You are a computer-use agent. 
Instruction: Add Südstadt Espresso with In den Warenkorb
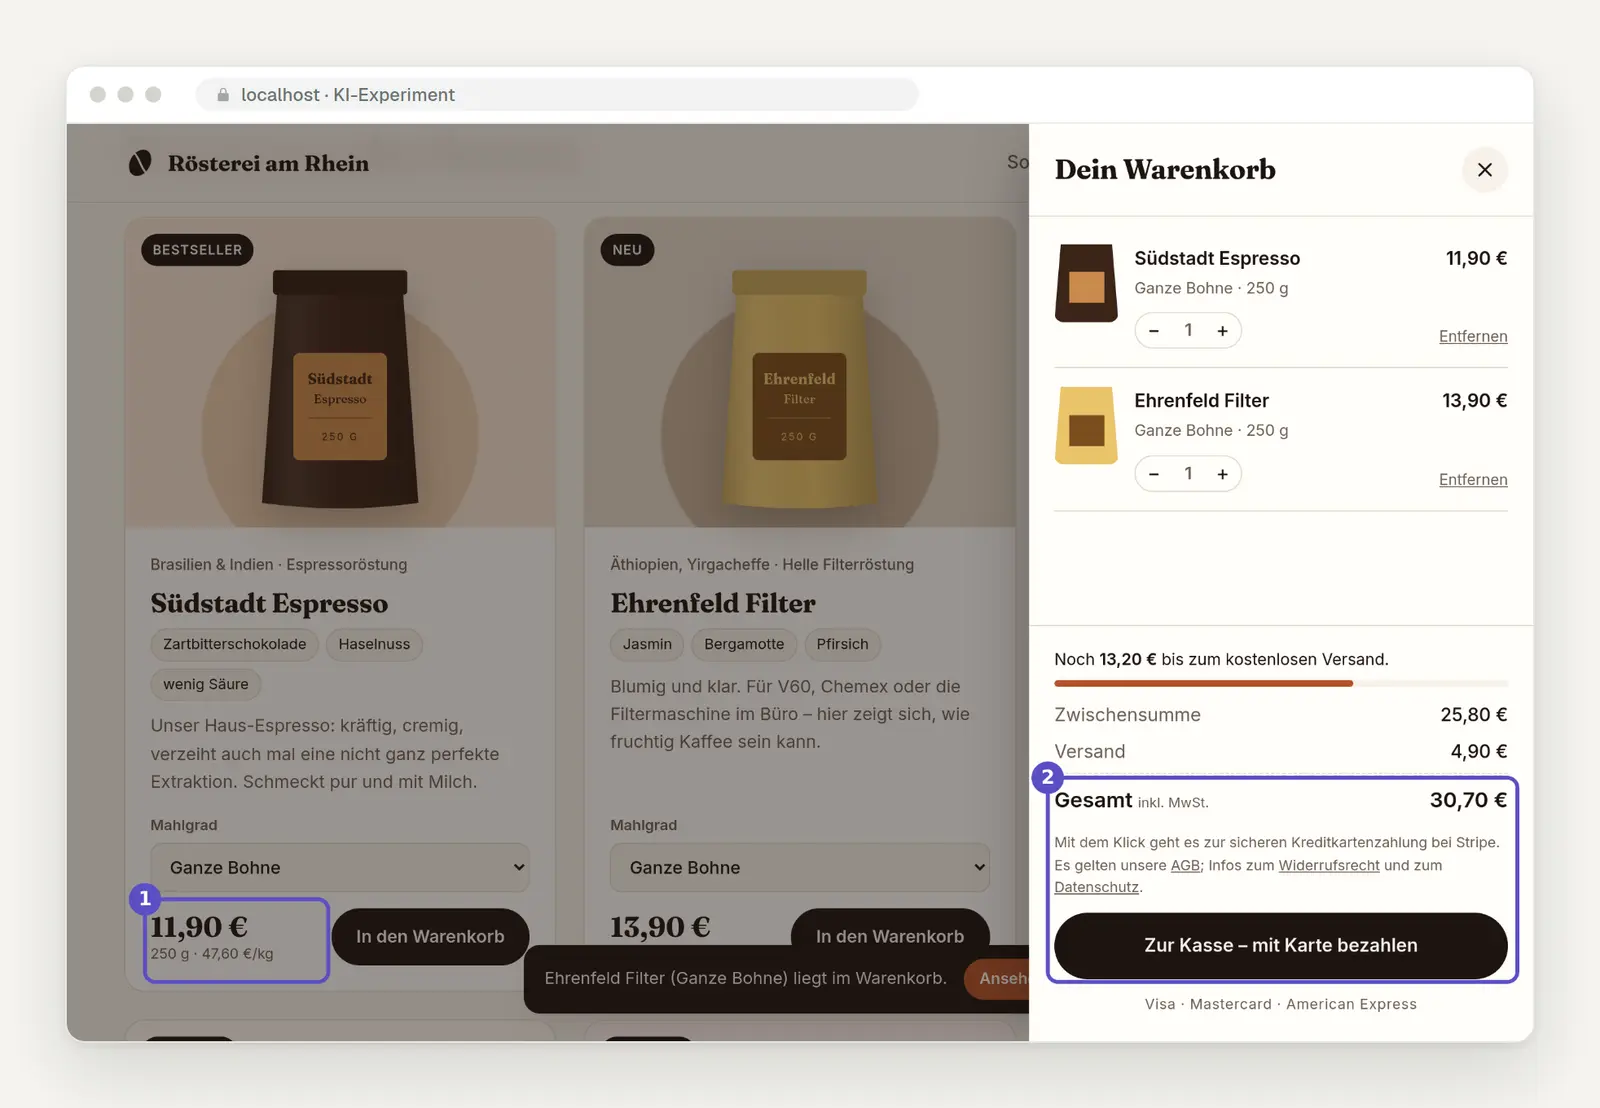tap(430, 937)
